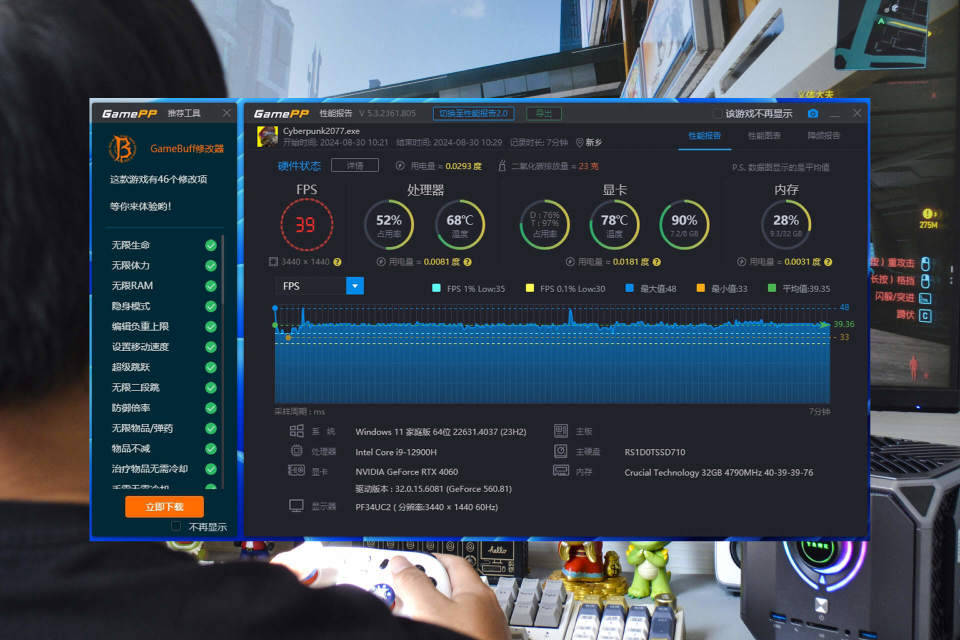
Task: Tick the 该游戏不再显示 checkbox
Action: (717, 114)
